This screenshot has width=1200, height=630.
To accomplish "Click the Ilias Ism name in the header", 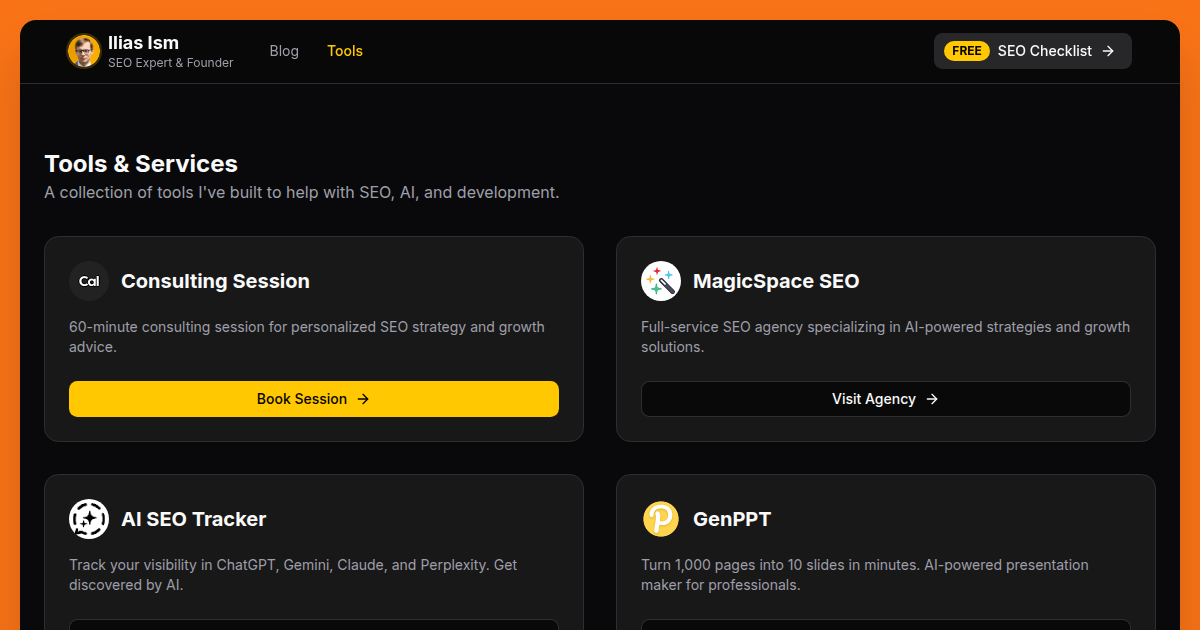I will coord(143,43).
